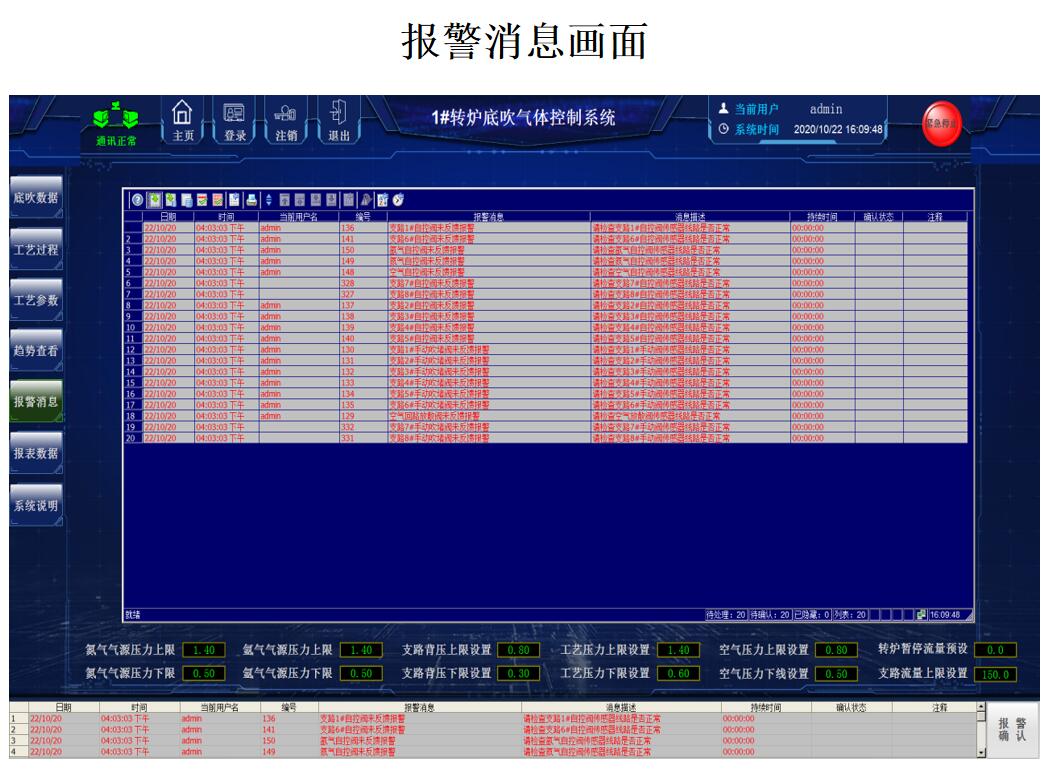Toggle the up-down autoscroll arrows in alarm toolbar
Viewport: 1050px width, 771px height.
click(268, 200)
